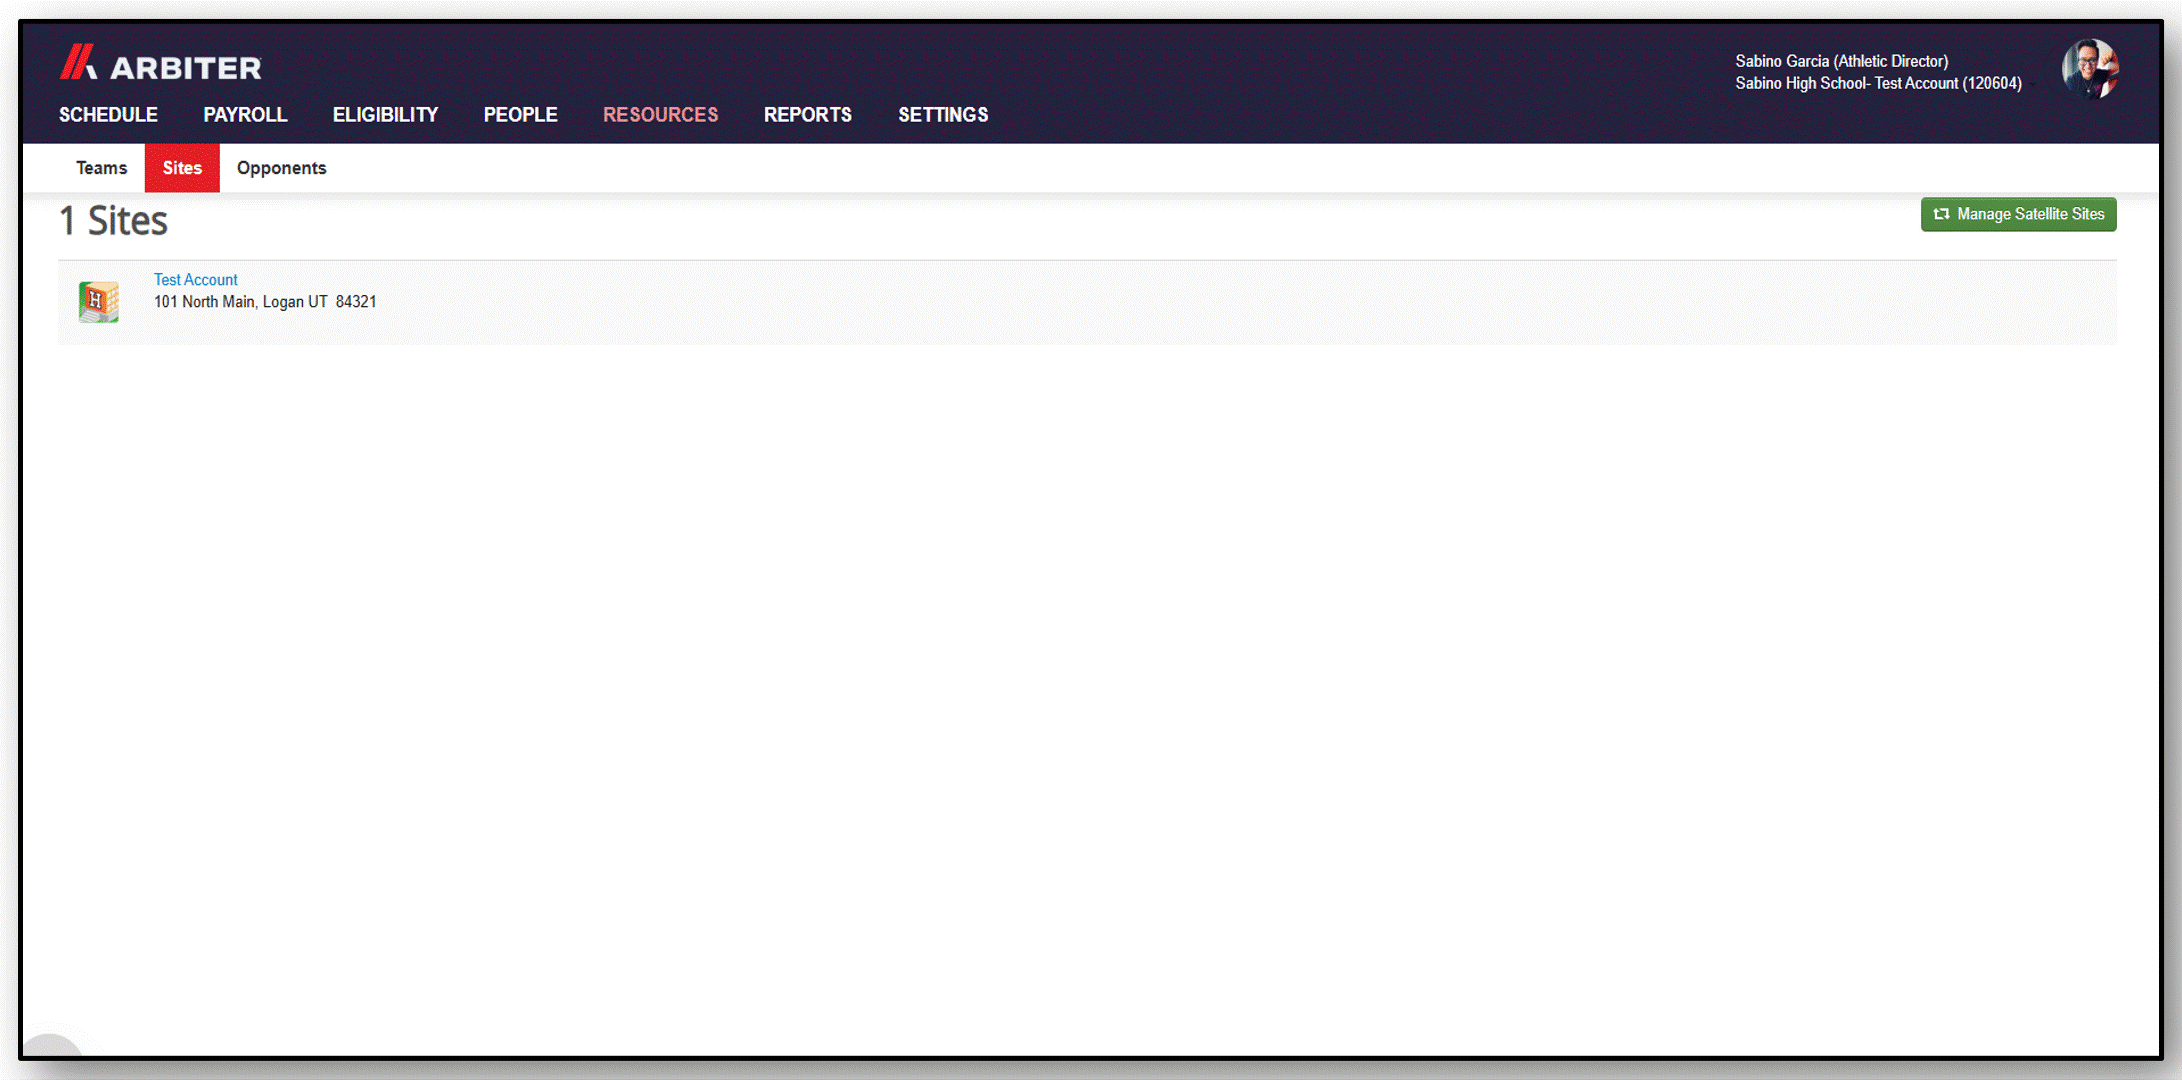
Task: Open the user profile avatar
Action: [x=2090, y=70]
